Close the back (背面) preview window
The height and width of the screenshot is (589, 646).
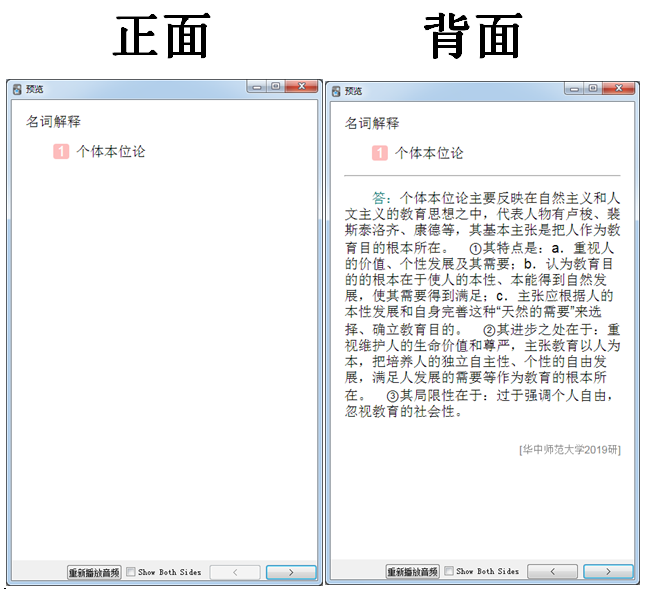619,88
